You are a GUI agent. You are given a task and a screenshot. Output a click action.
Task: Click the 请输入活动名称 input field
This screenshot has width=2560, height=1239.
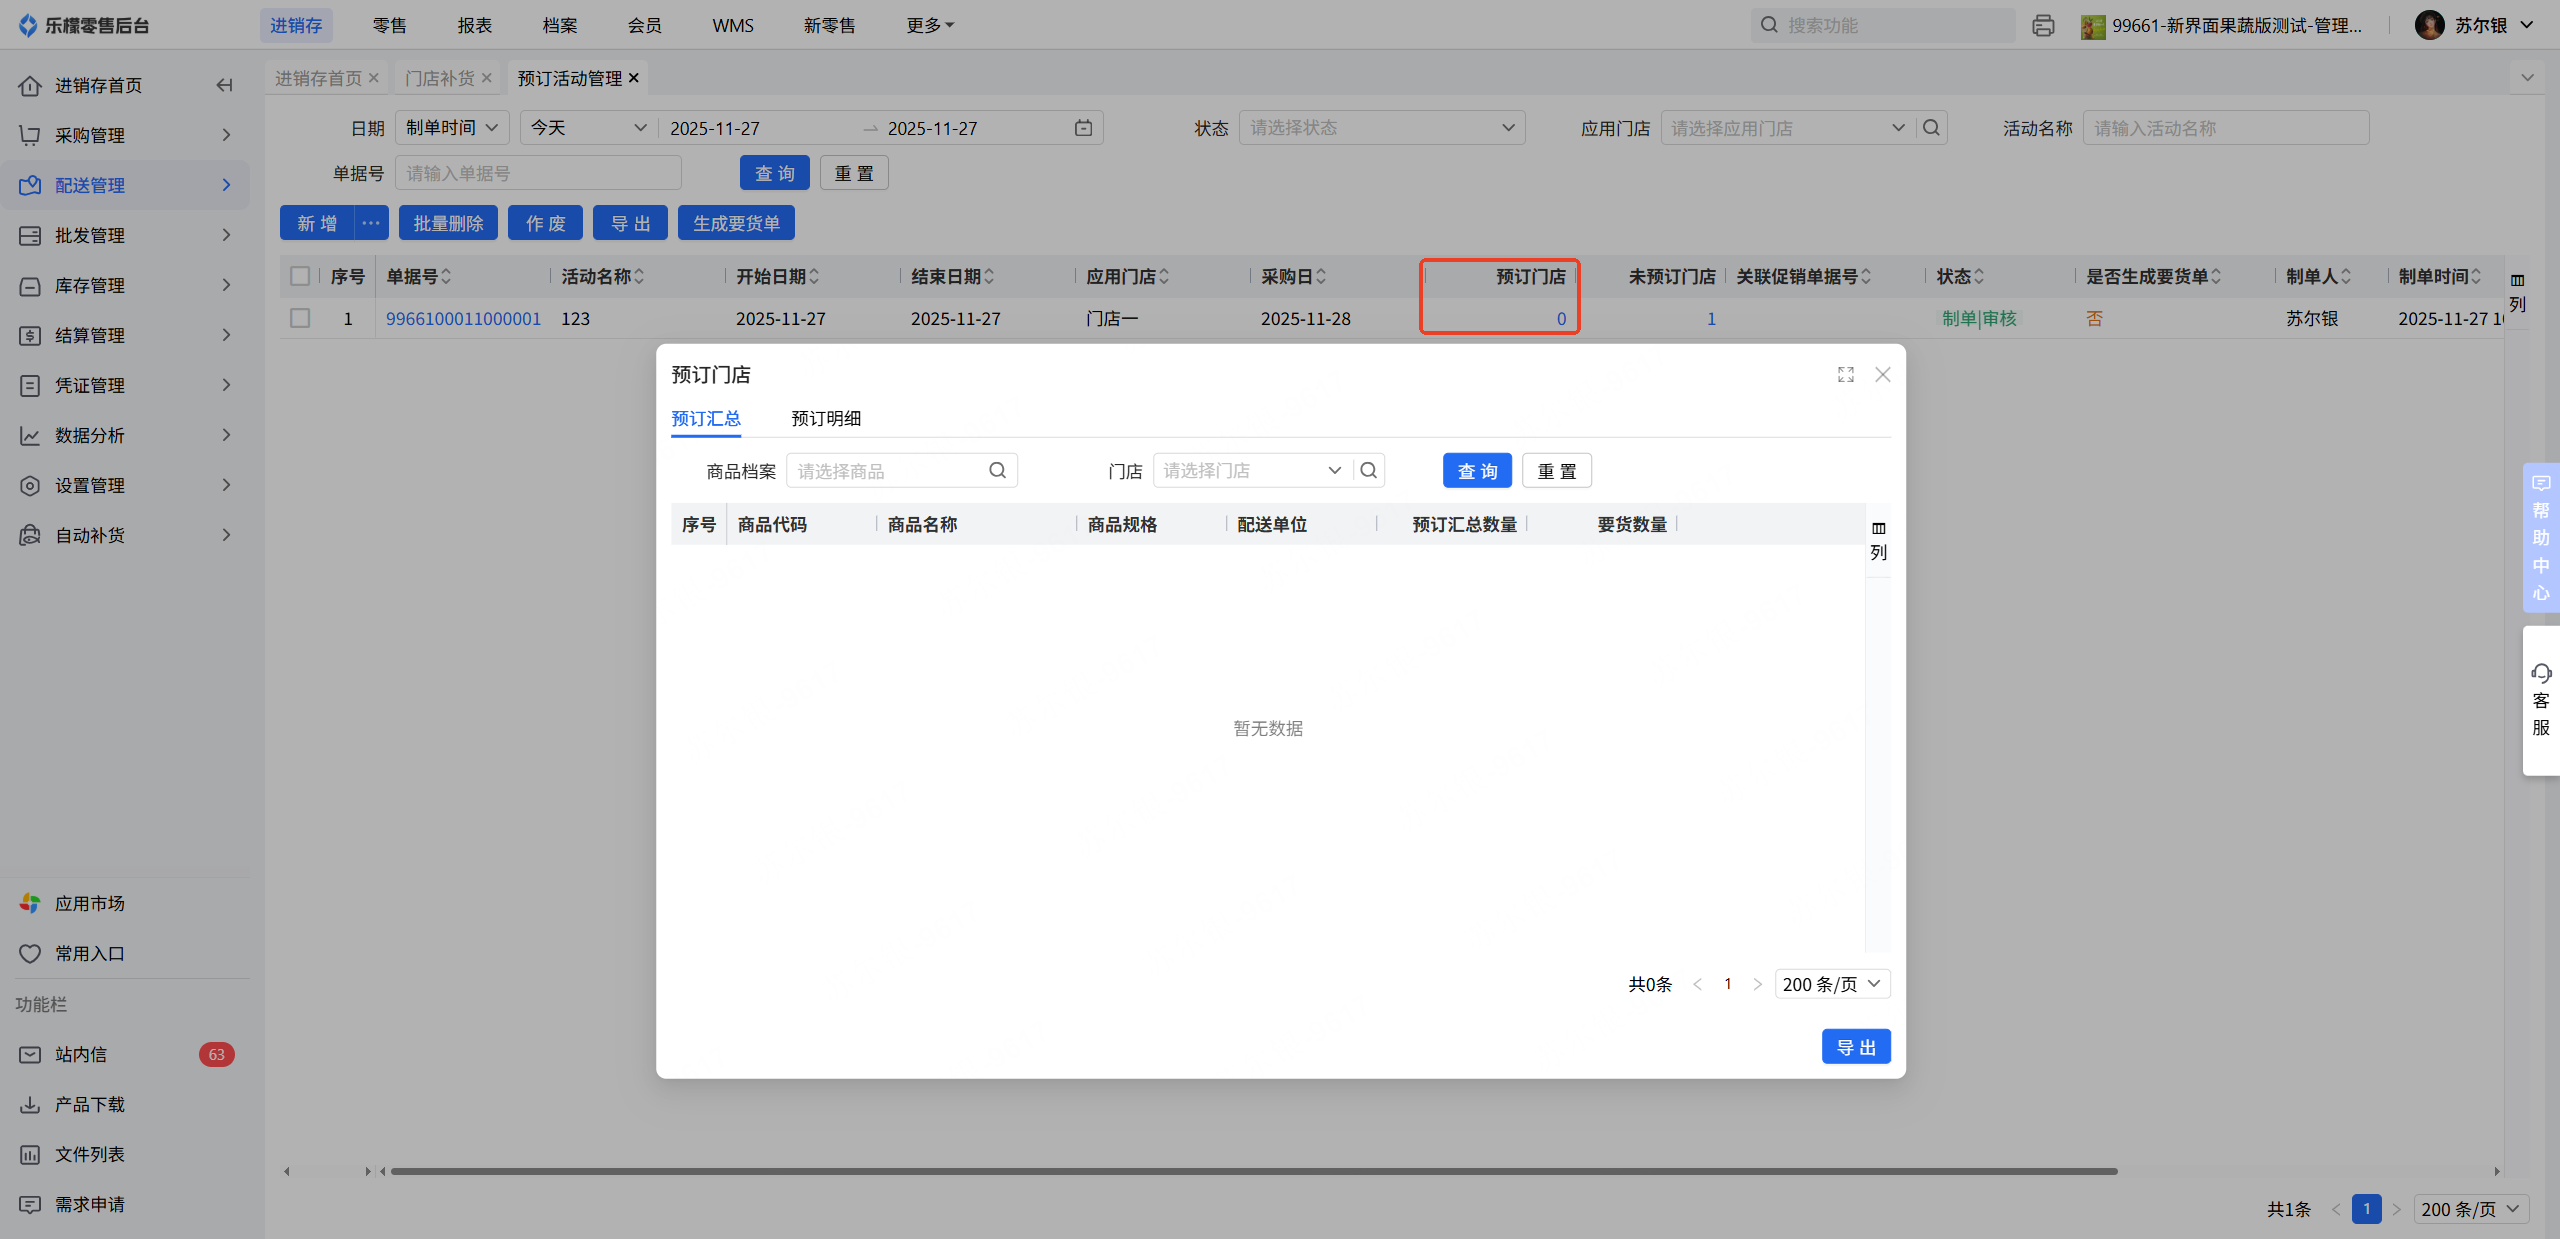(2224, 128)
